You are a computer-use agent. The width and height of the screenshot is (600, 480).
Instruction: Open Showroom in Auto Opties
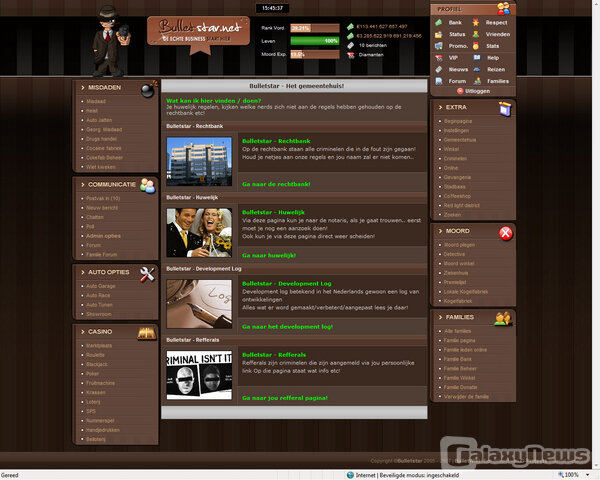click(x=99, y=314)
